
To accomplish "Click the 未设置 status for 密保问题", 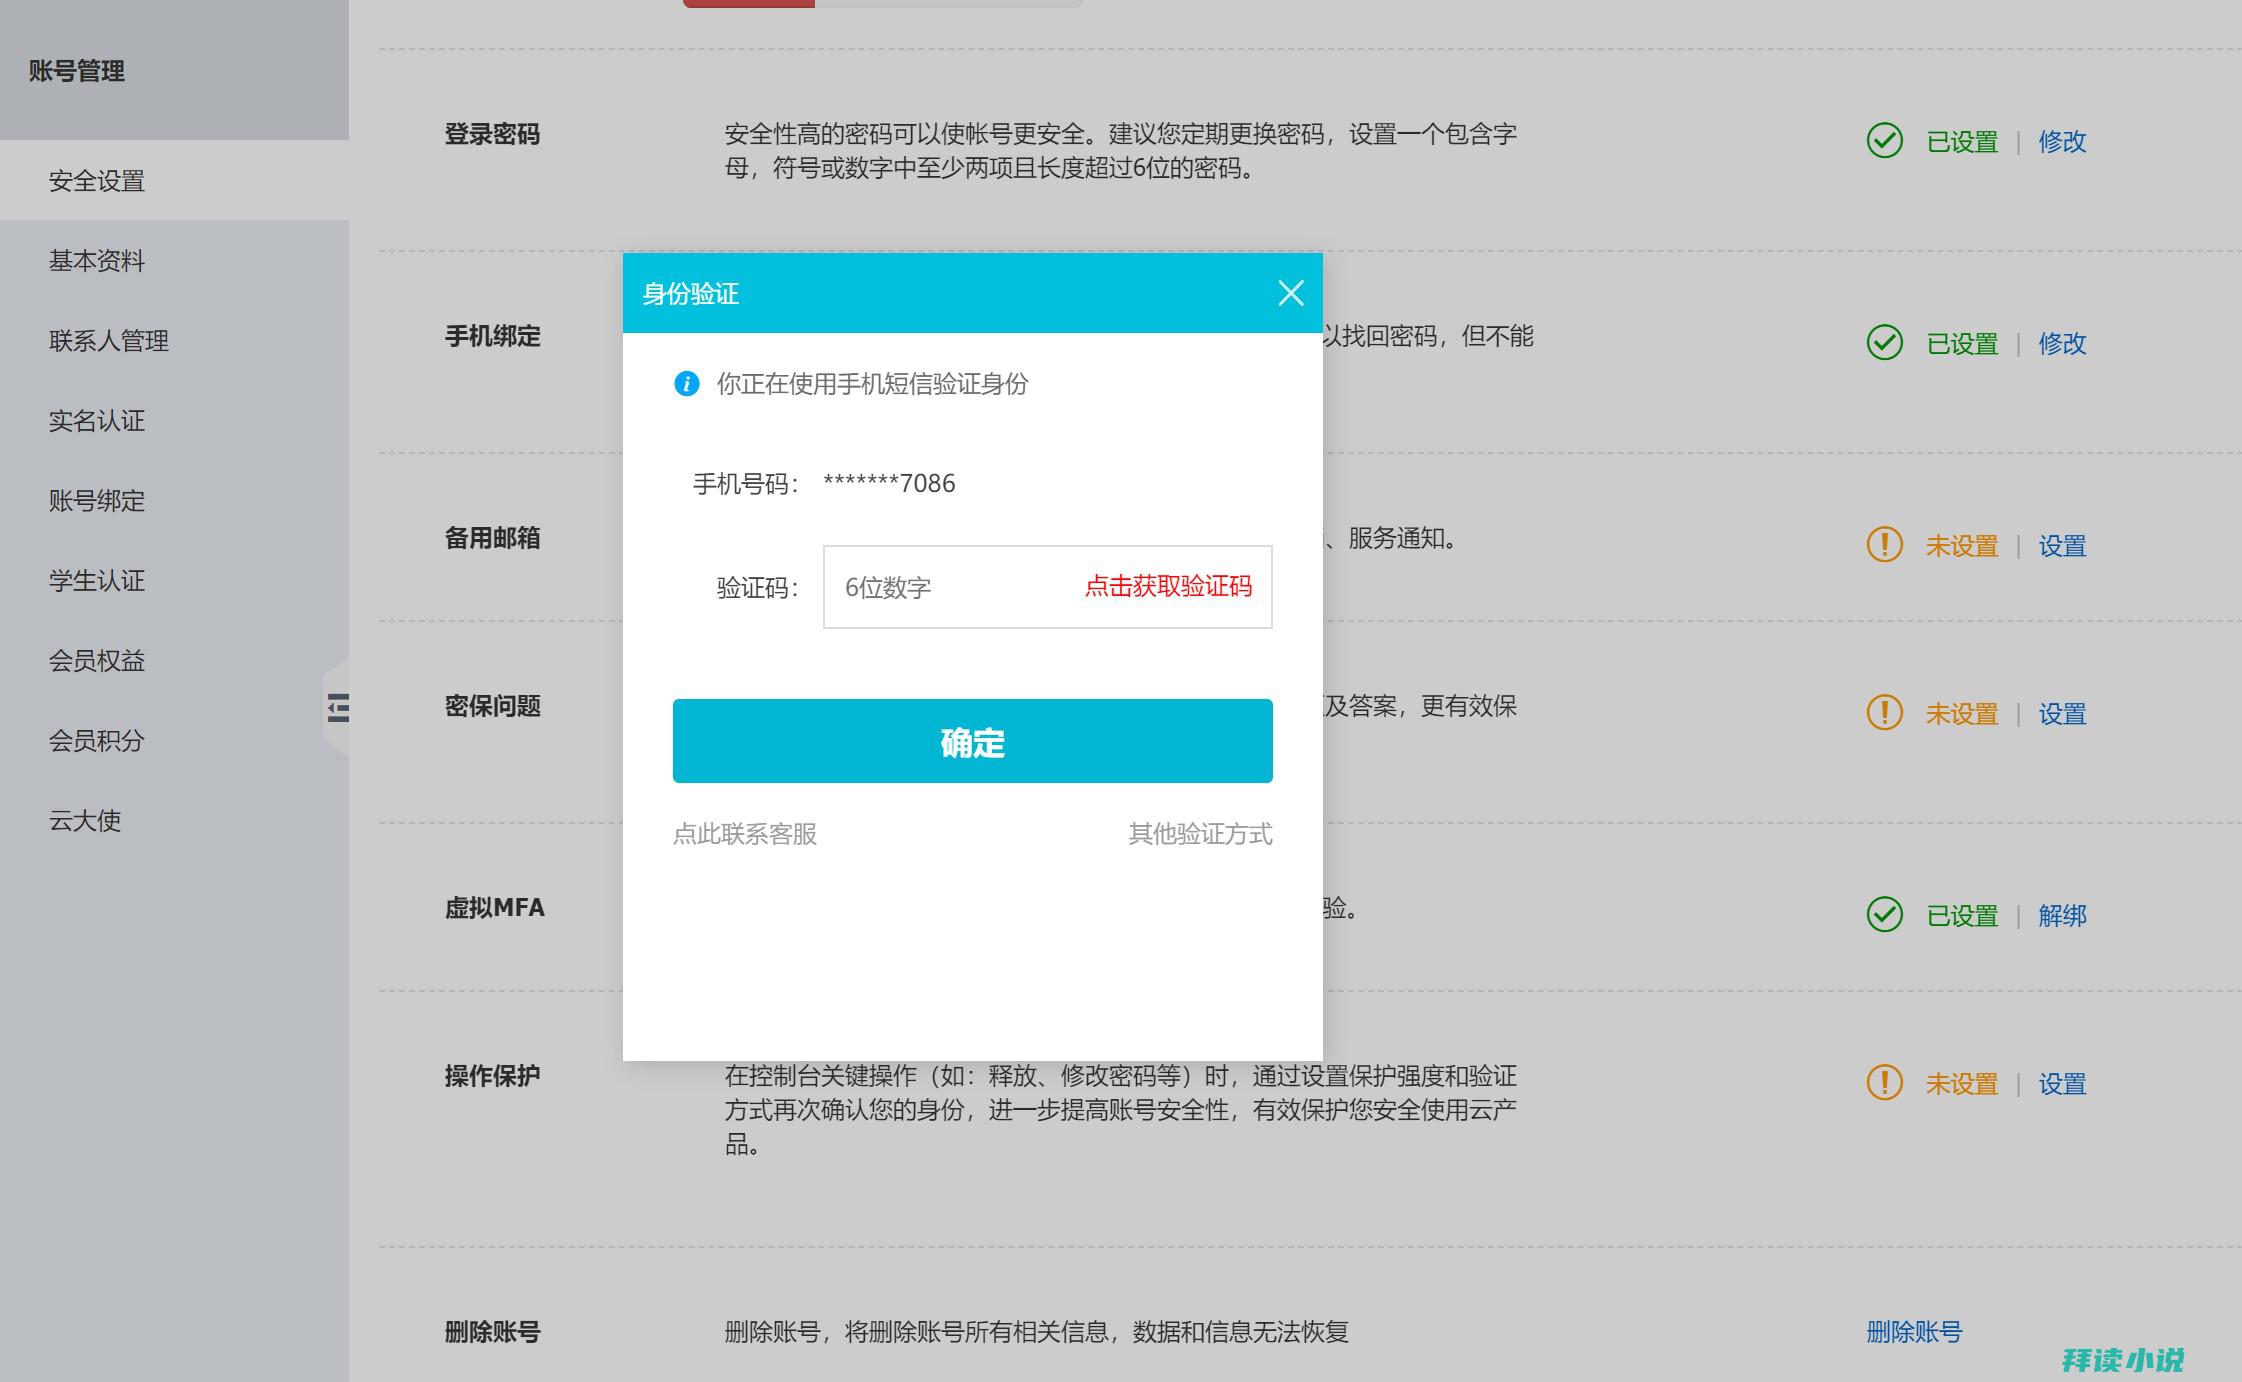I will (x=1962, y=714).
